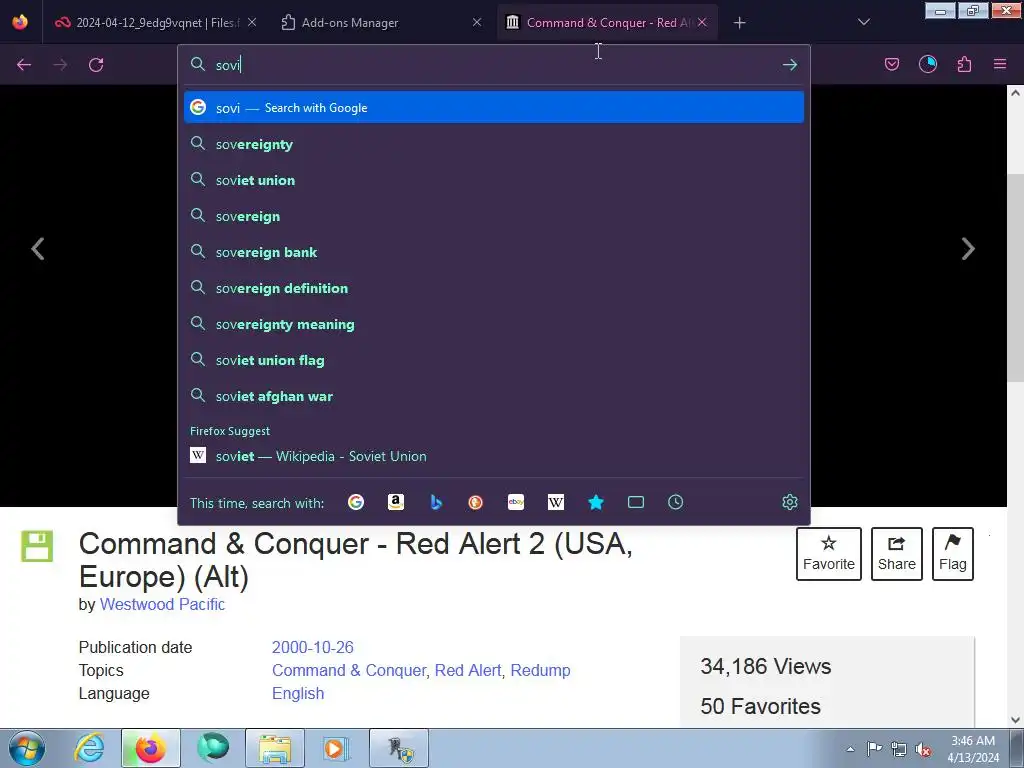Select 'sovi — Search with Google' suggestion
The image size is (1024, 768).
[x=494, y=108]
